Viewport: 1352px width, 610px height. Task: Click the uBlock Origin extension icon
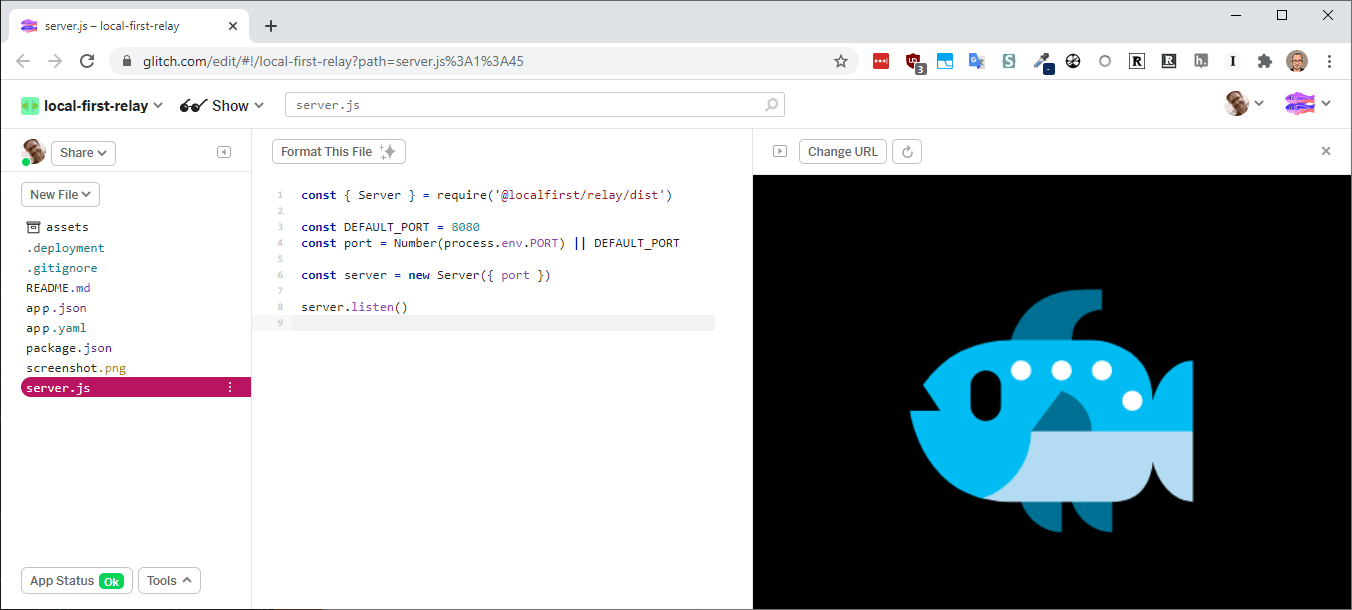tap(913, 61)
